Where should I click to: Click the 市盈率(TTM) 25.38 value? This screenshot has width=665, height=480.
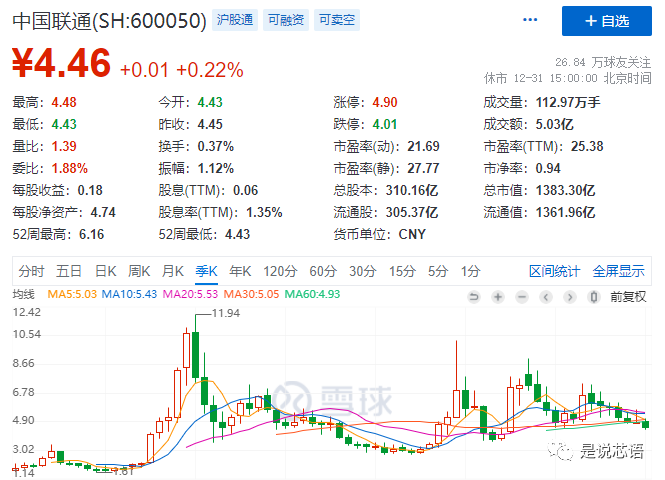(x=587, y=146)
